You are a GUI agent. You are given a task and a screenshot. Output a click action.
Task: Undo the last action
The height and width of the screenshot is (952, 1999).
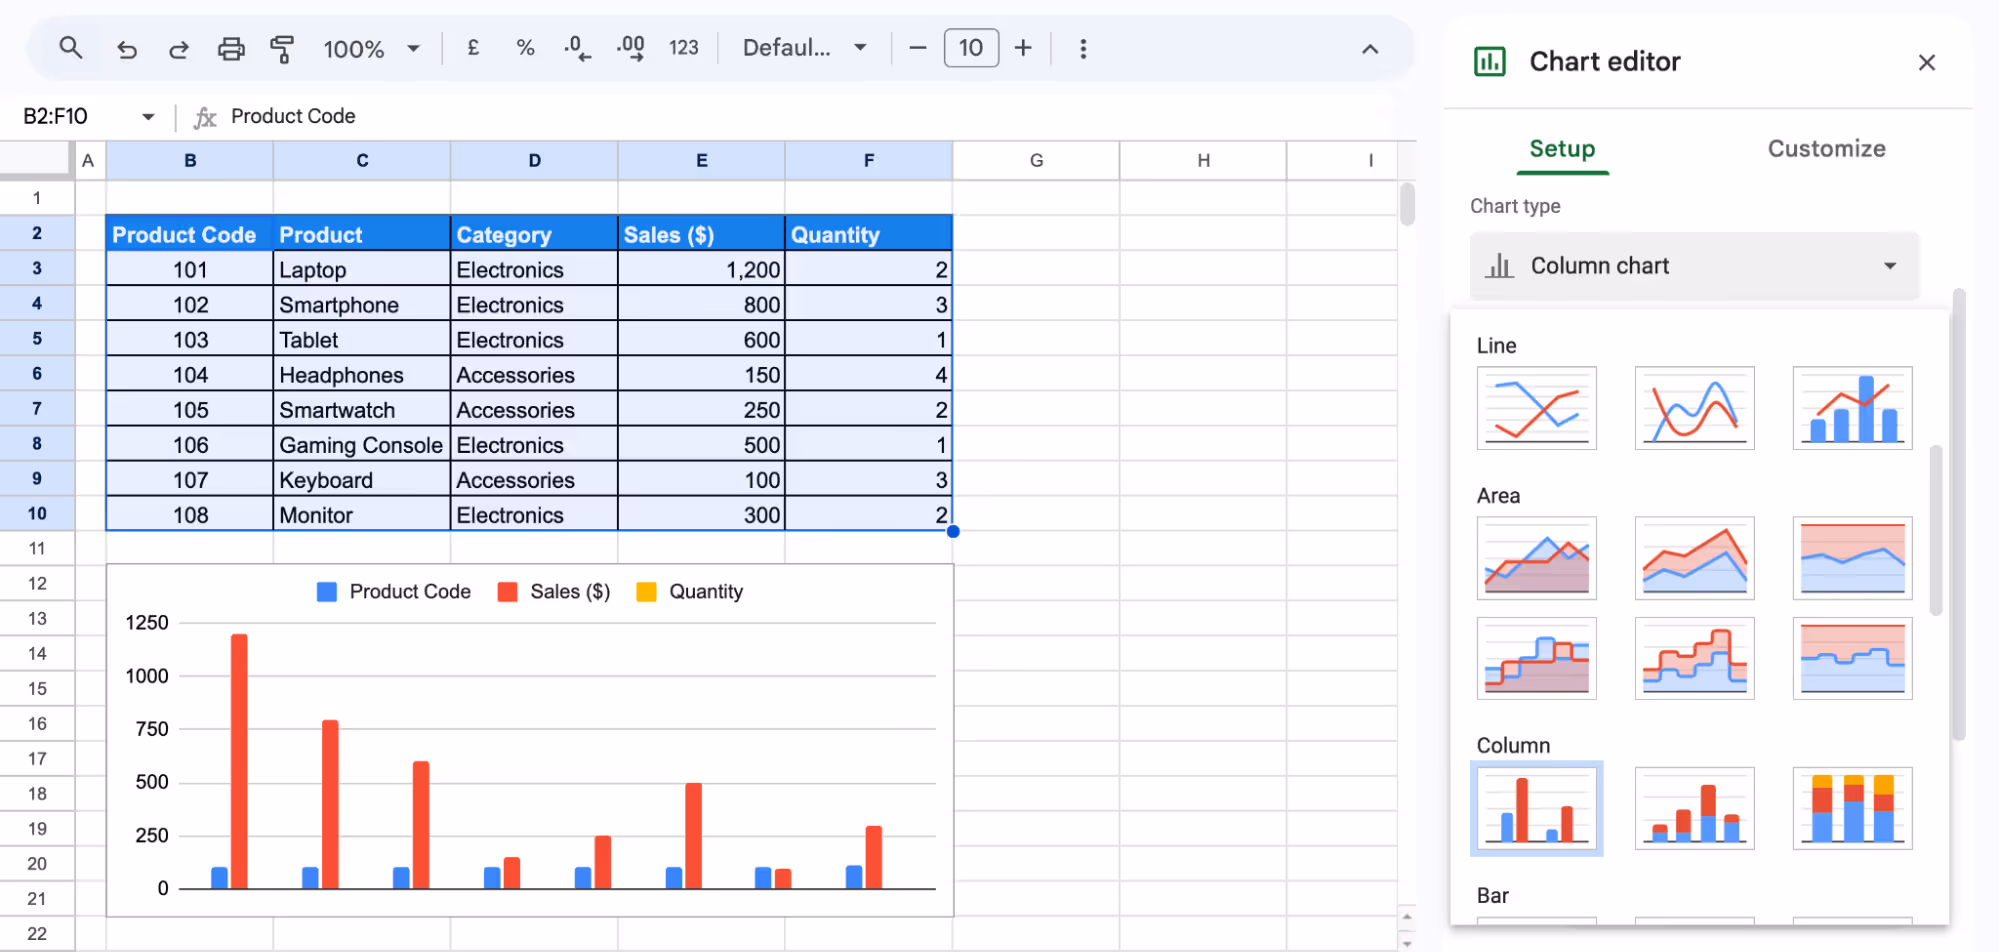(127, 47)
